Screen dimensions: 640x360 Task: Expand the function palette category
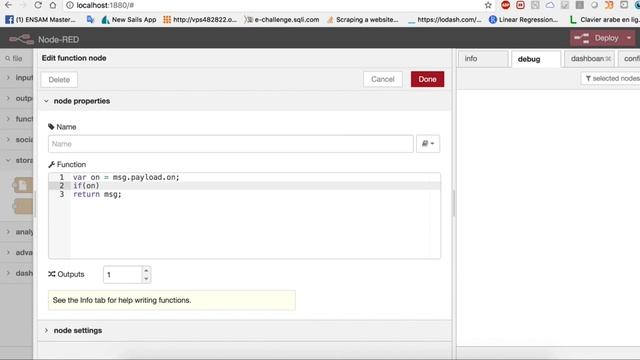(17, 119)
